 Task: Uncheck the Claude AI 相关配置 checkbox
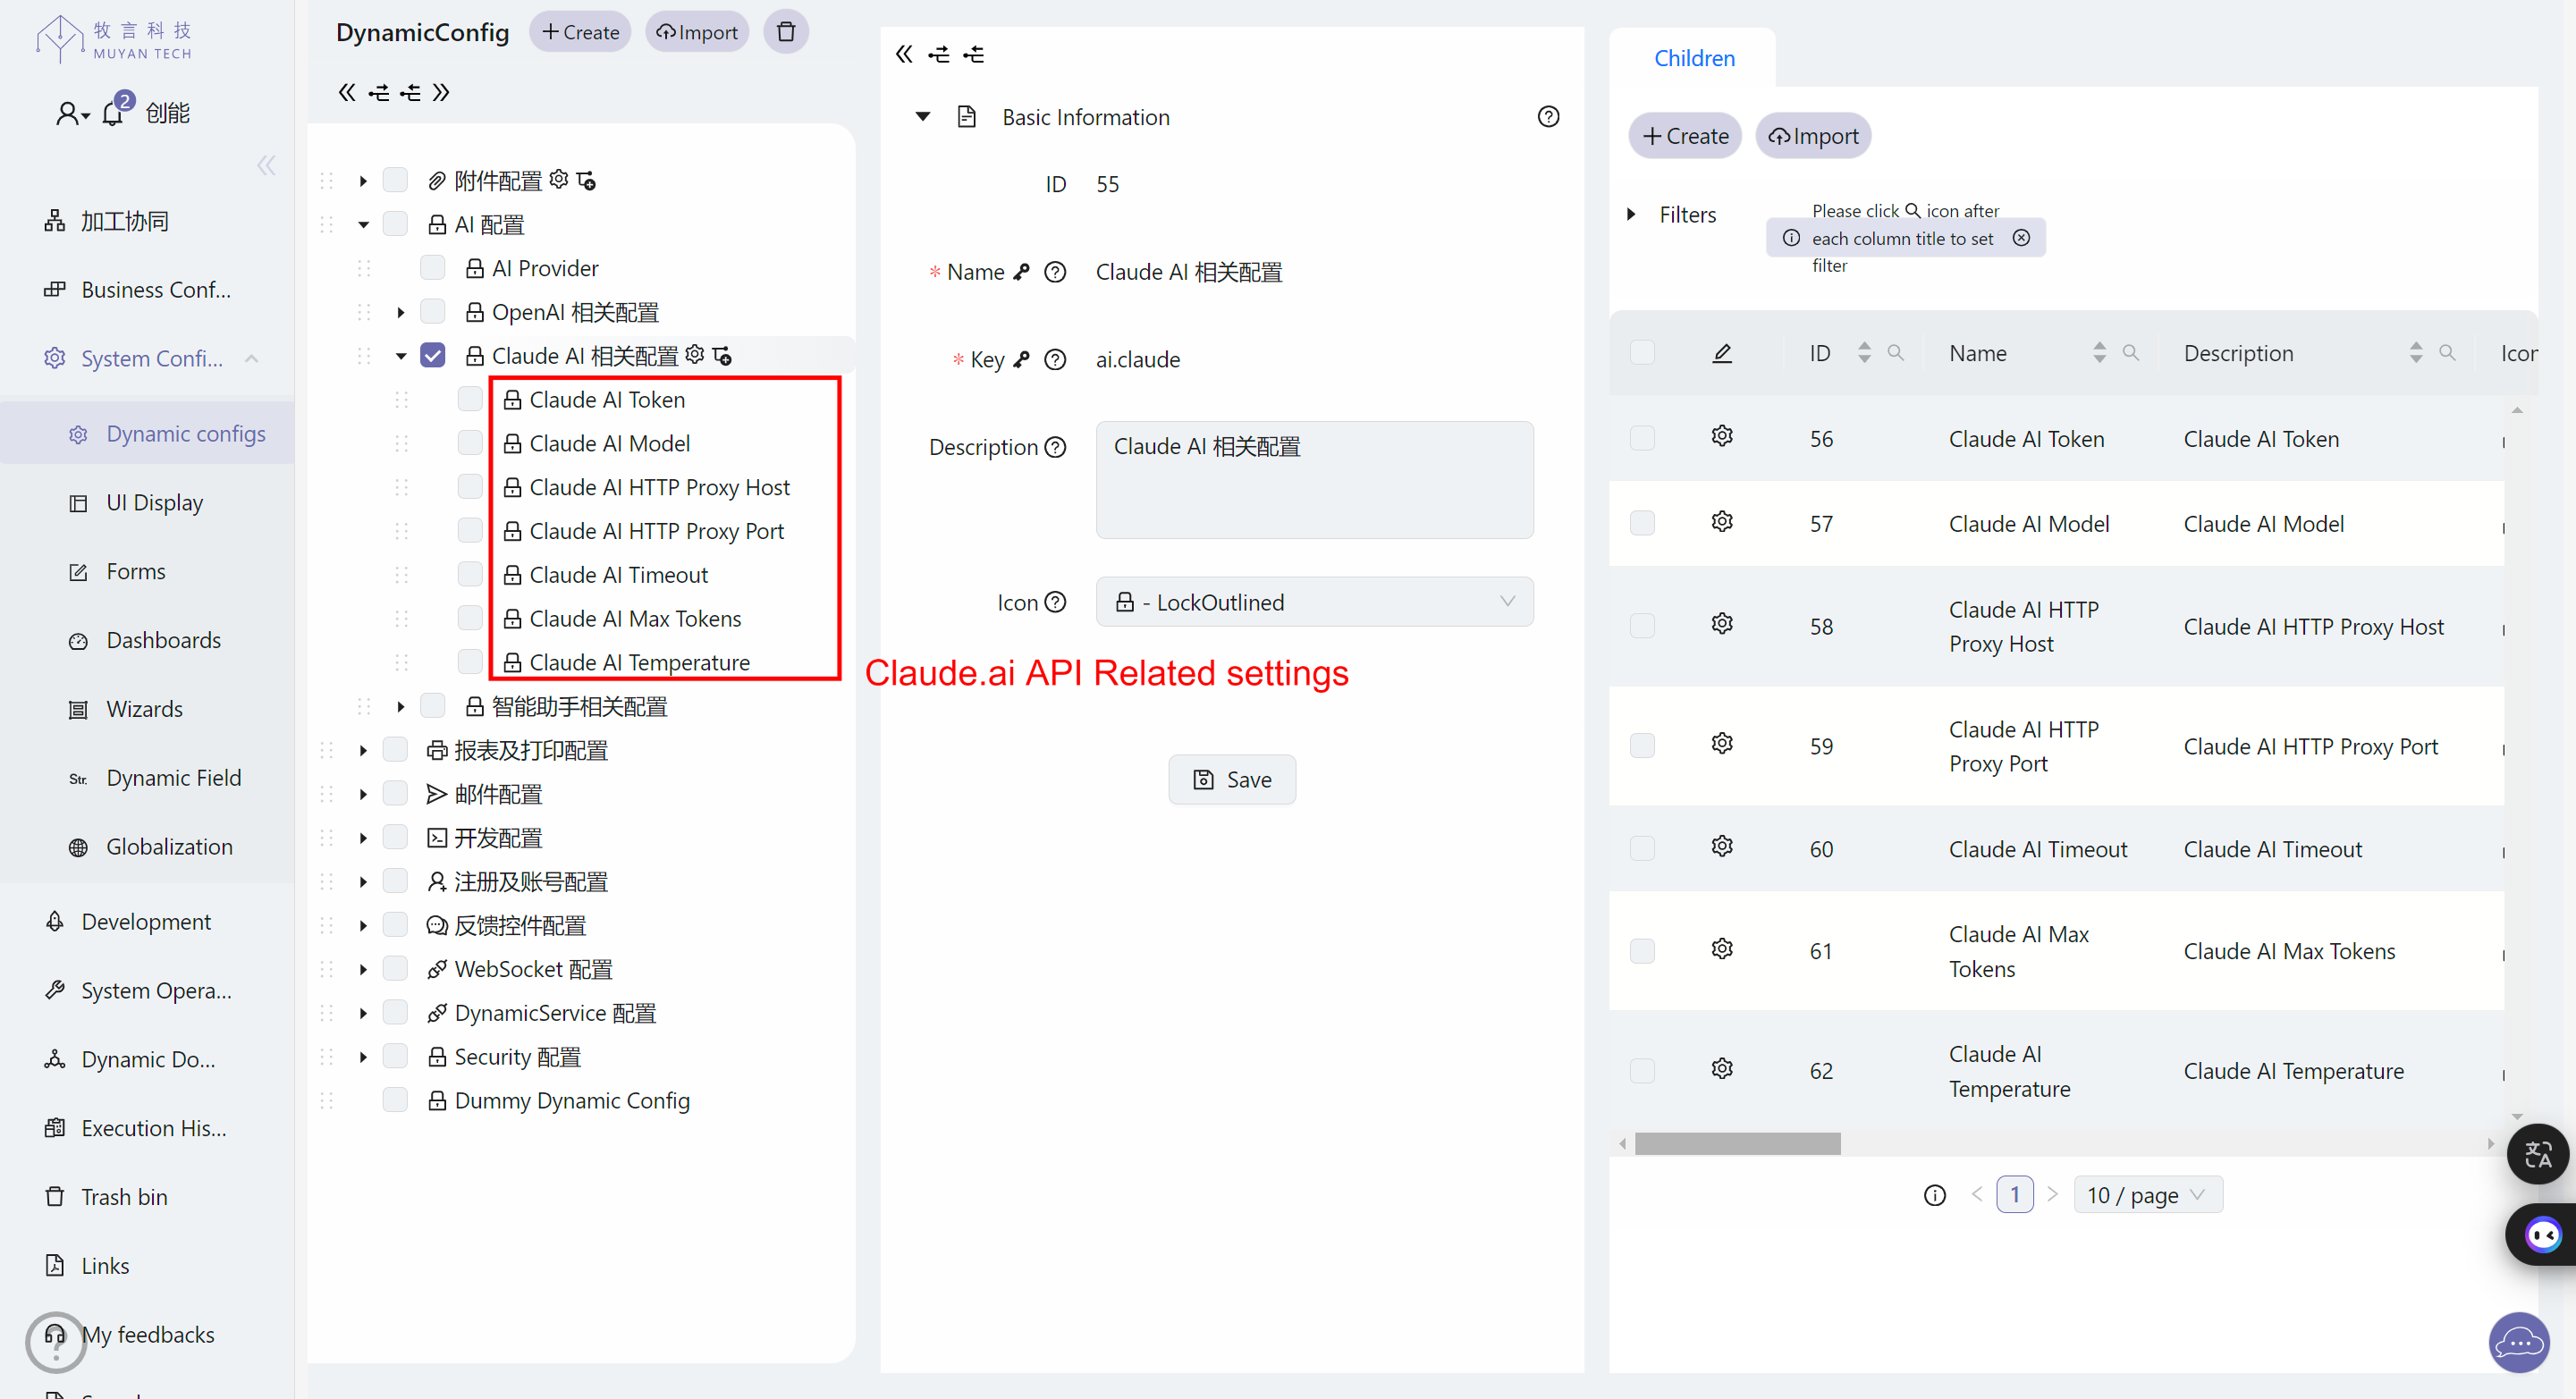tap(433, 356)
